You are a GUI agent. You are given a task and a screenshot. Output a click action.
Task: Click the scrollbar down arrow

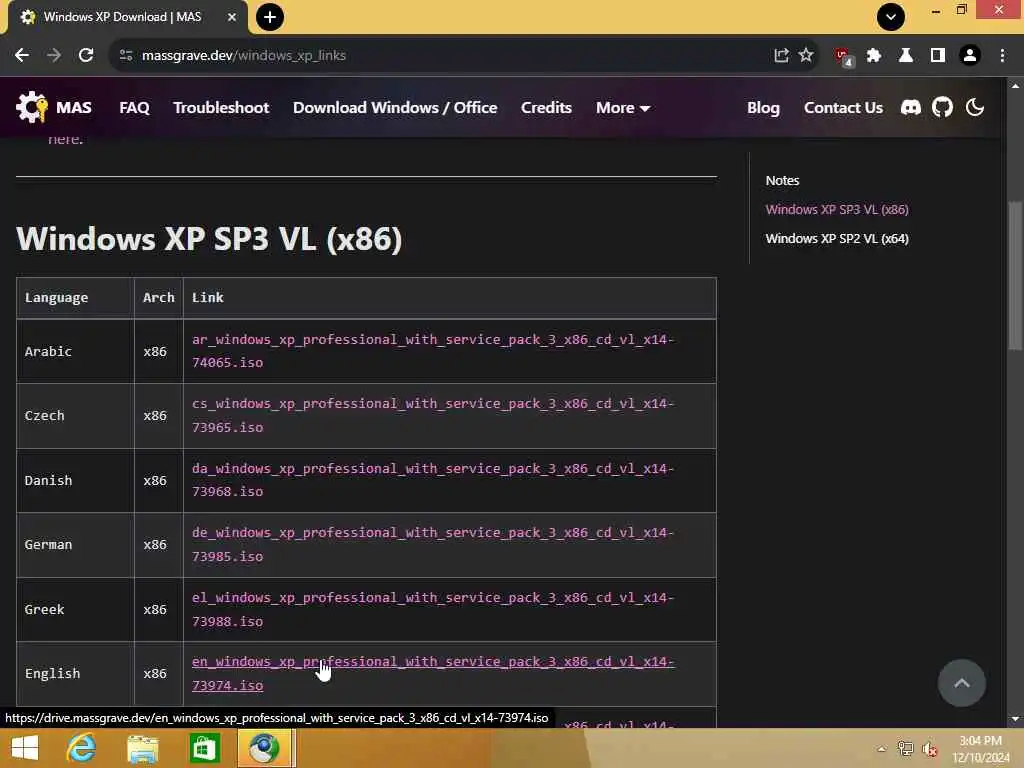1015,719
